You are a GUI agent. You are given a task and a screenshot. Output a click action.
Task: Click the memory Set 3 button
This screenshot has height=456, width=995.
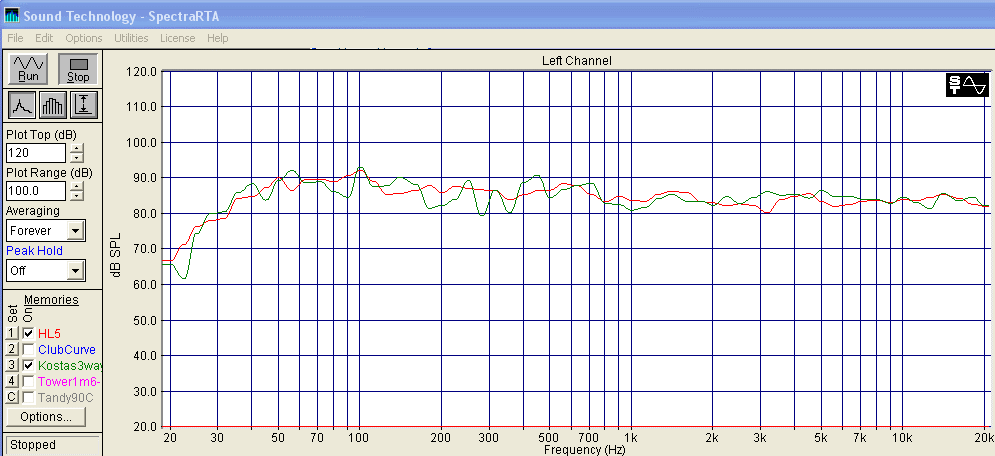[11, 365]
